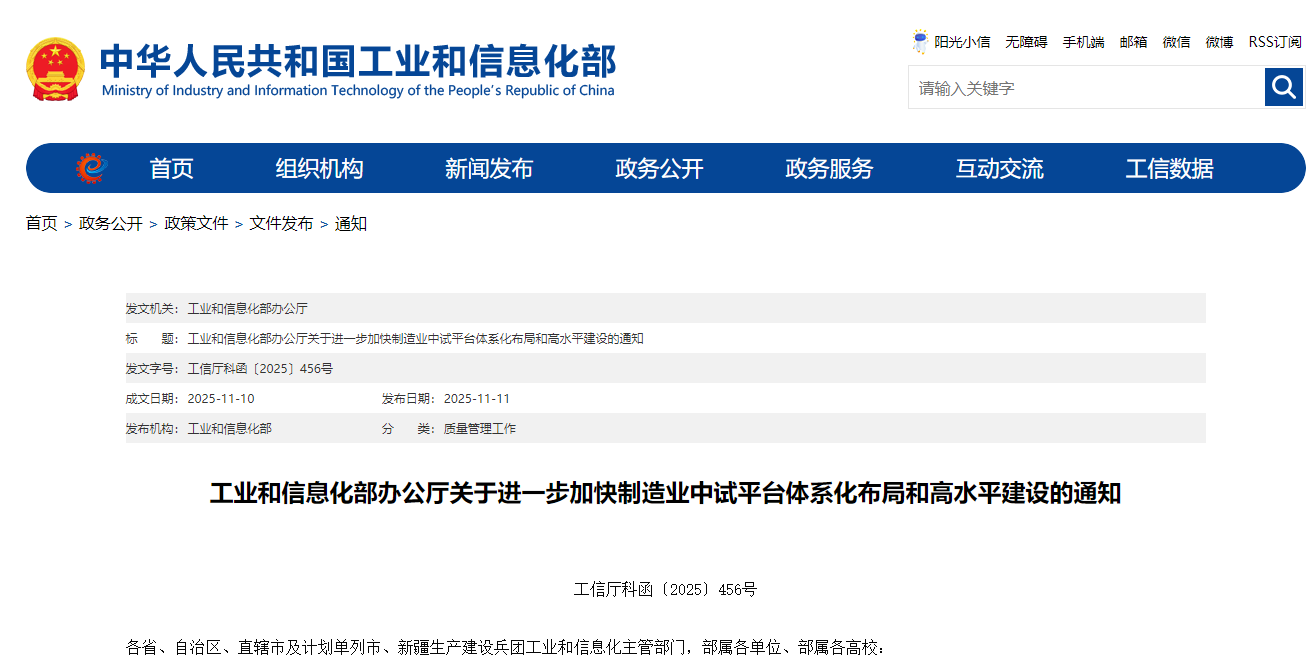Click the gear icon in navigation bar

coord(91,168)
